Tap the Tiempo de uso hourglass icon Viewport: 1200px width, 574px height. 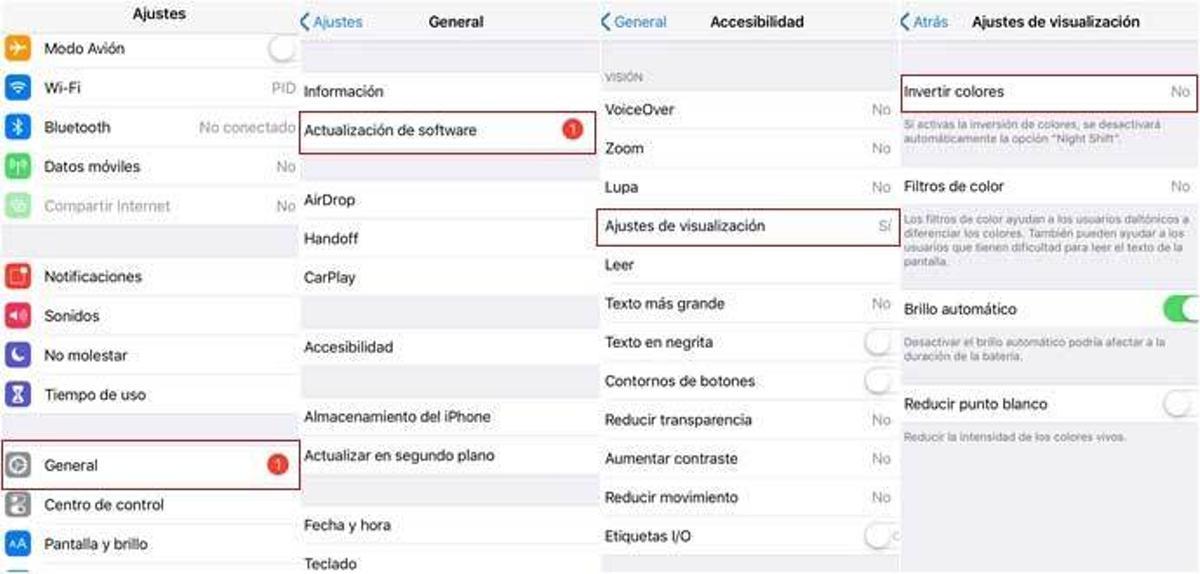18,394
